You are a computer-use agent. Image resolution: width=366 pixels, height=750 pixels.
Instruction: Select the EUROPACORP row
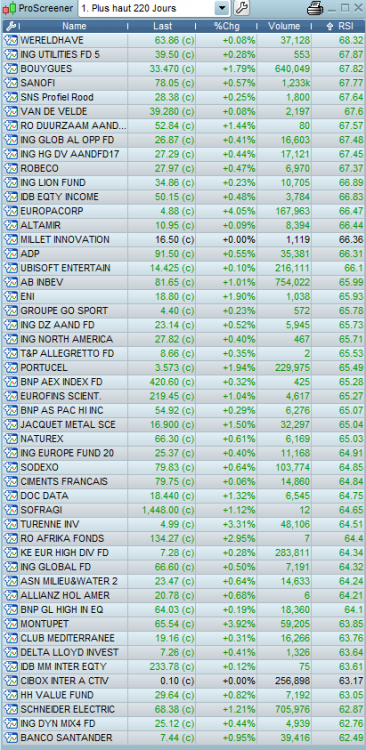coord(184,211)
